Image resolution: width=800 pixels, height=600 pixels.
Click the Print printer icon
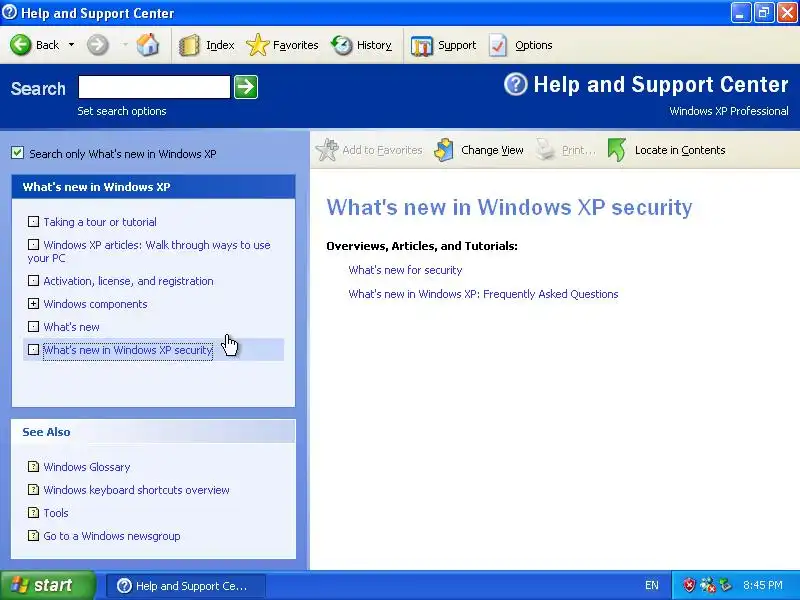pos(545,150)
